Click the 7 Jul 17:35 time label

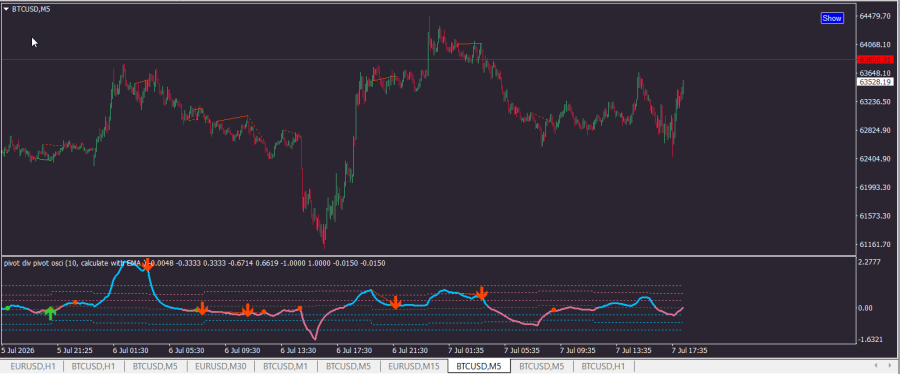[690, 350]
